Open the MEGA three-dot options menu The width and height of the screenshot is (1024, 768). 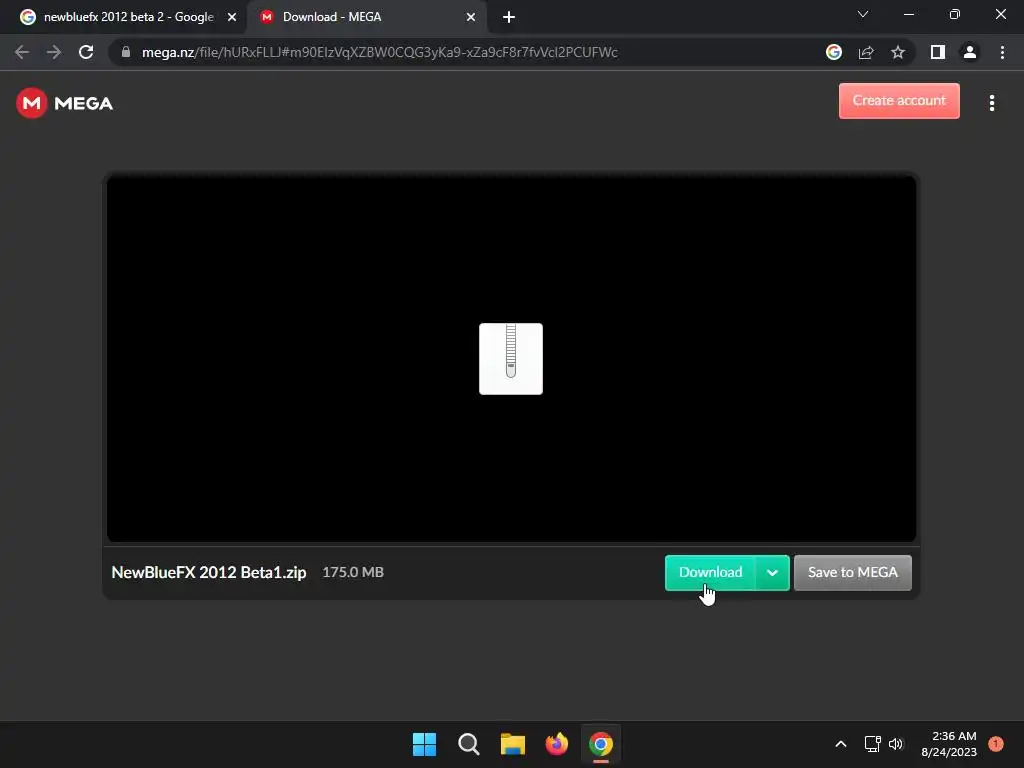tap(992, 103)
